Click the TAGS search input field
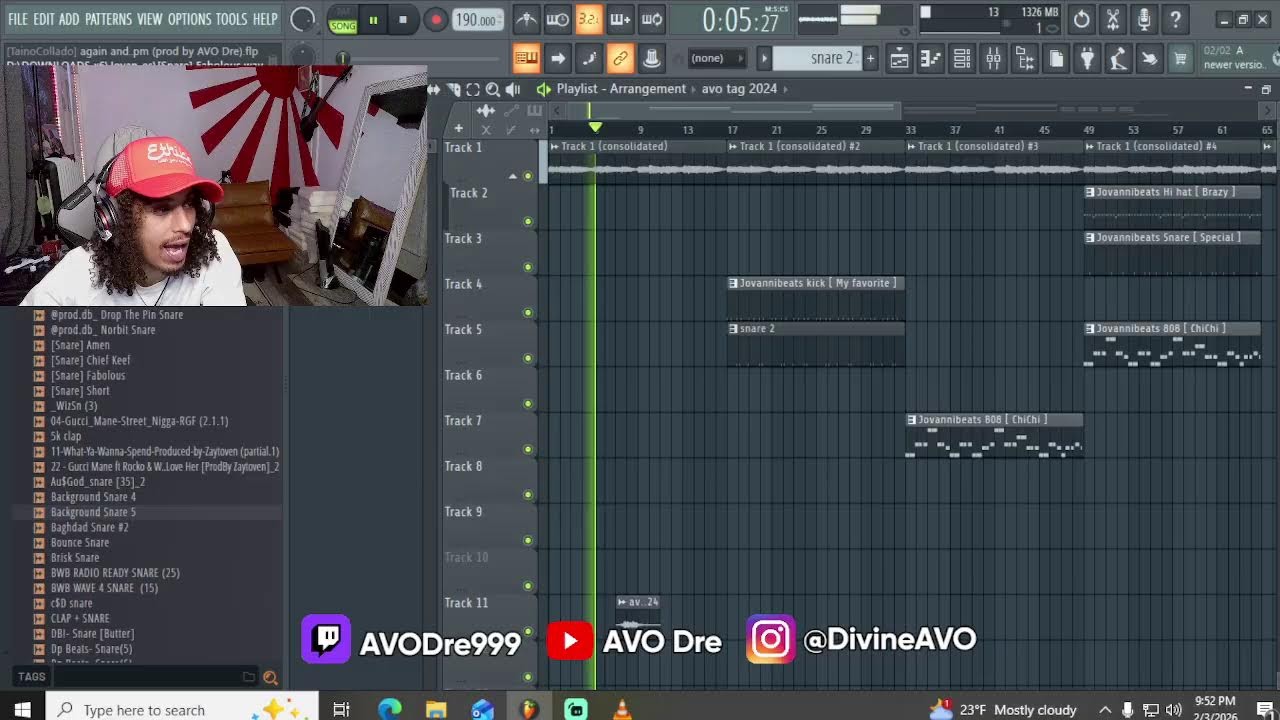This screenshot has width=1280, height=720. [x=145, y=677]
